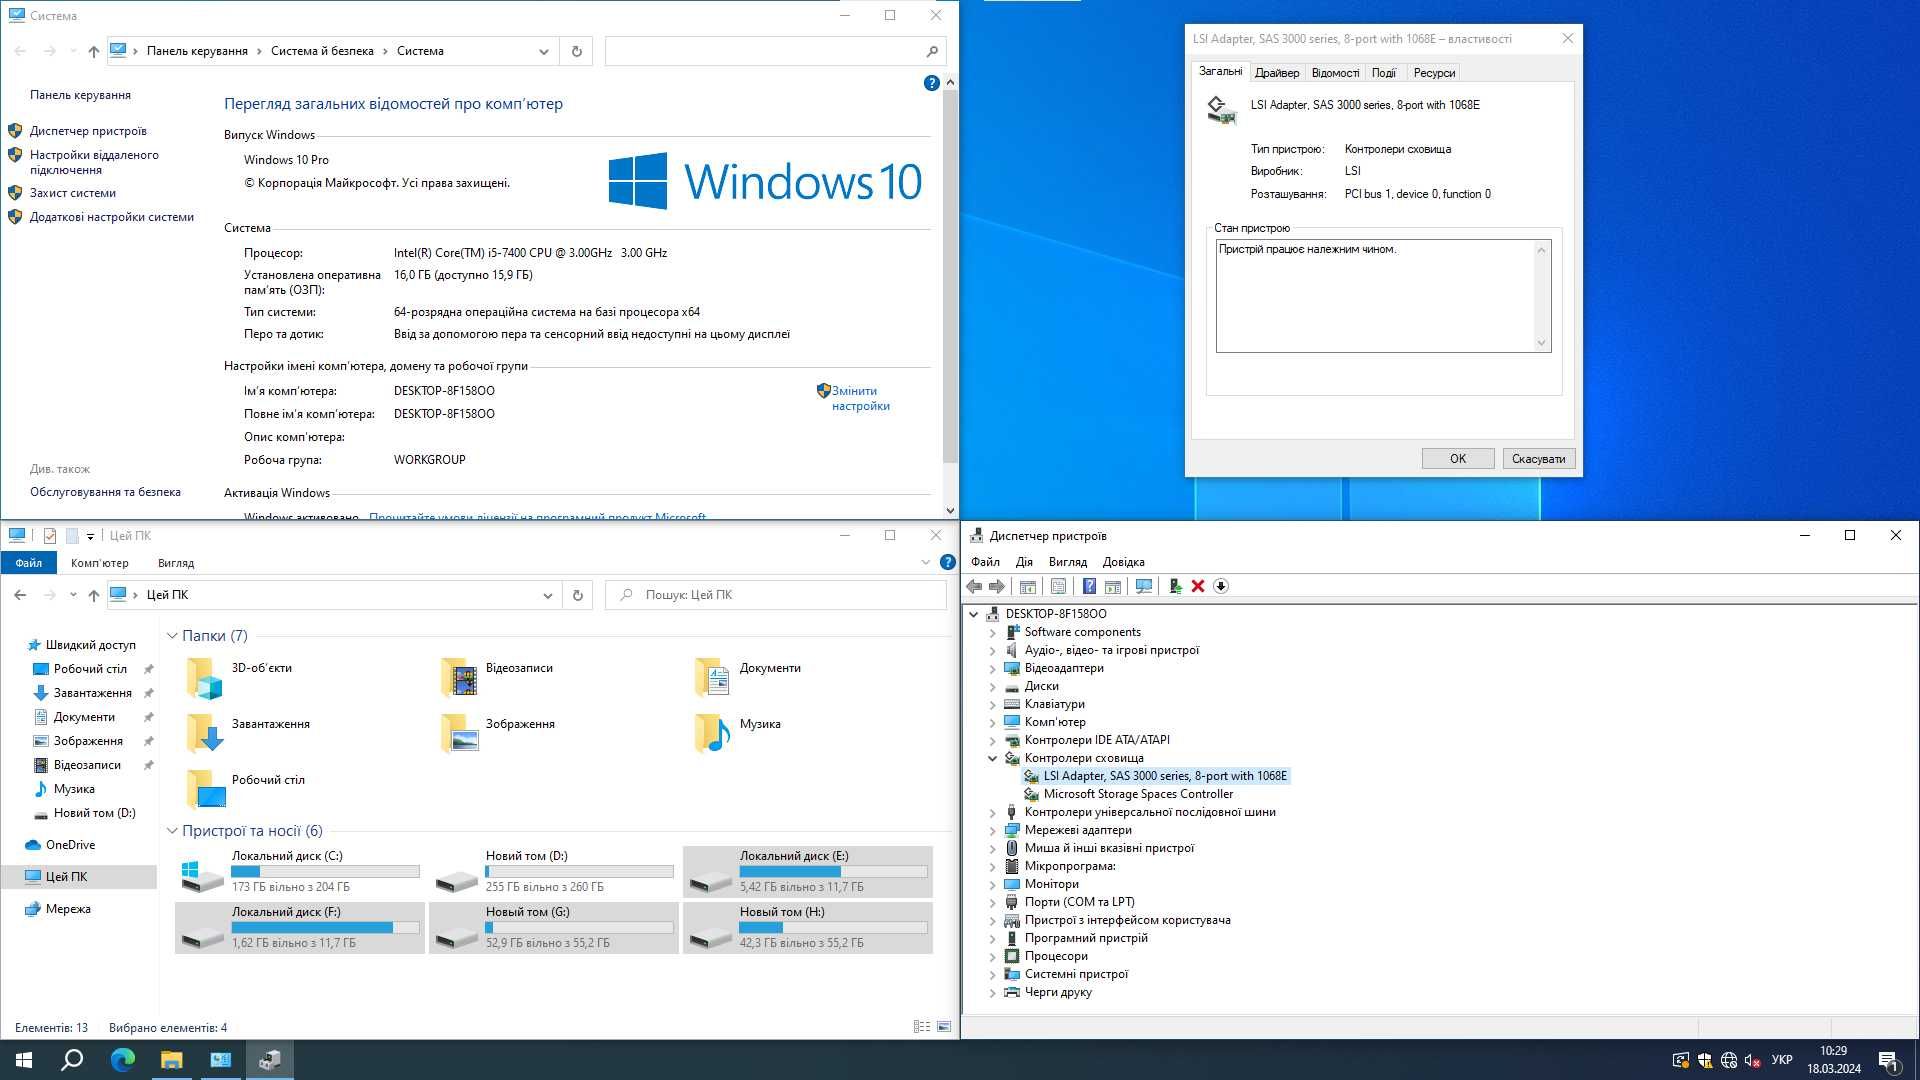1920x1080 pixels.
Task: Click Back arrow in This PC navigation bar
Action: pos(20,595)
